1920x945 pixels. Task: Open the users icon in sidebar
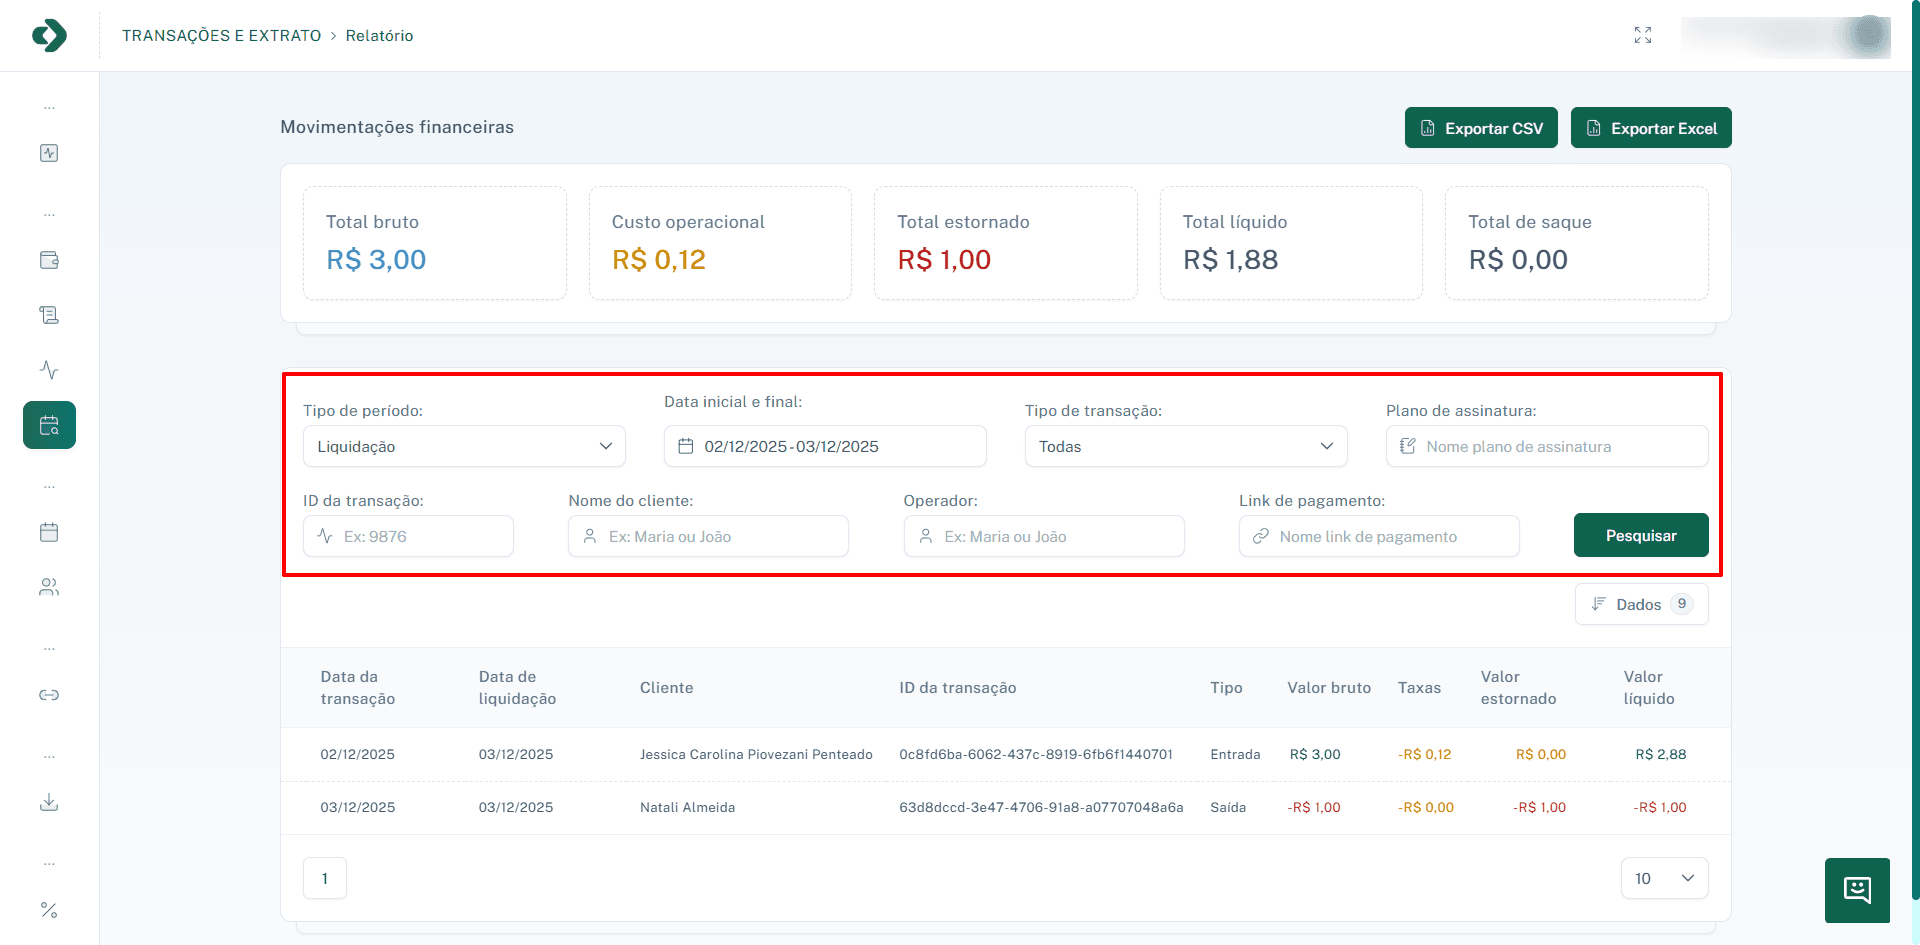pos(49,587)
